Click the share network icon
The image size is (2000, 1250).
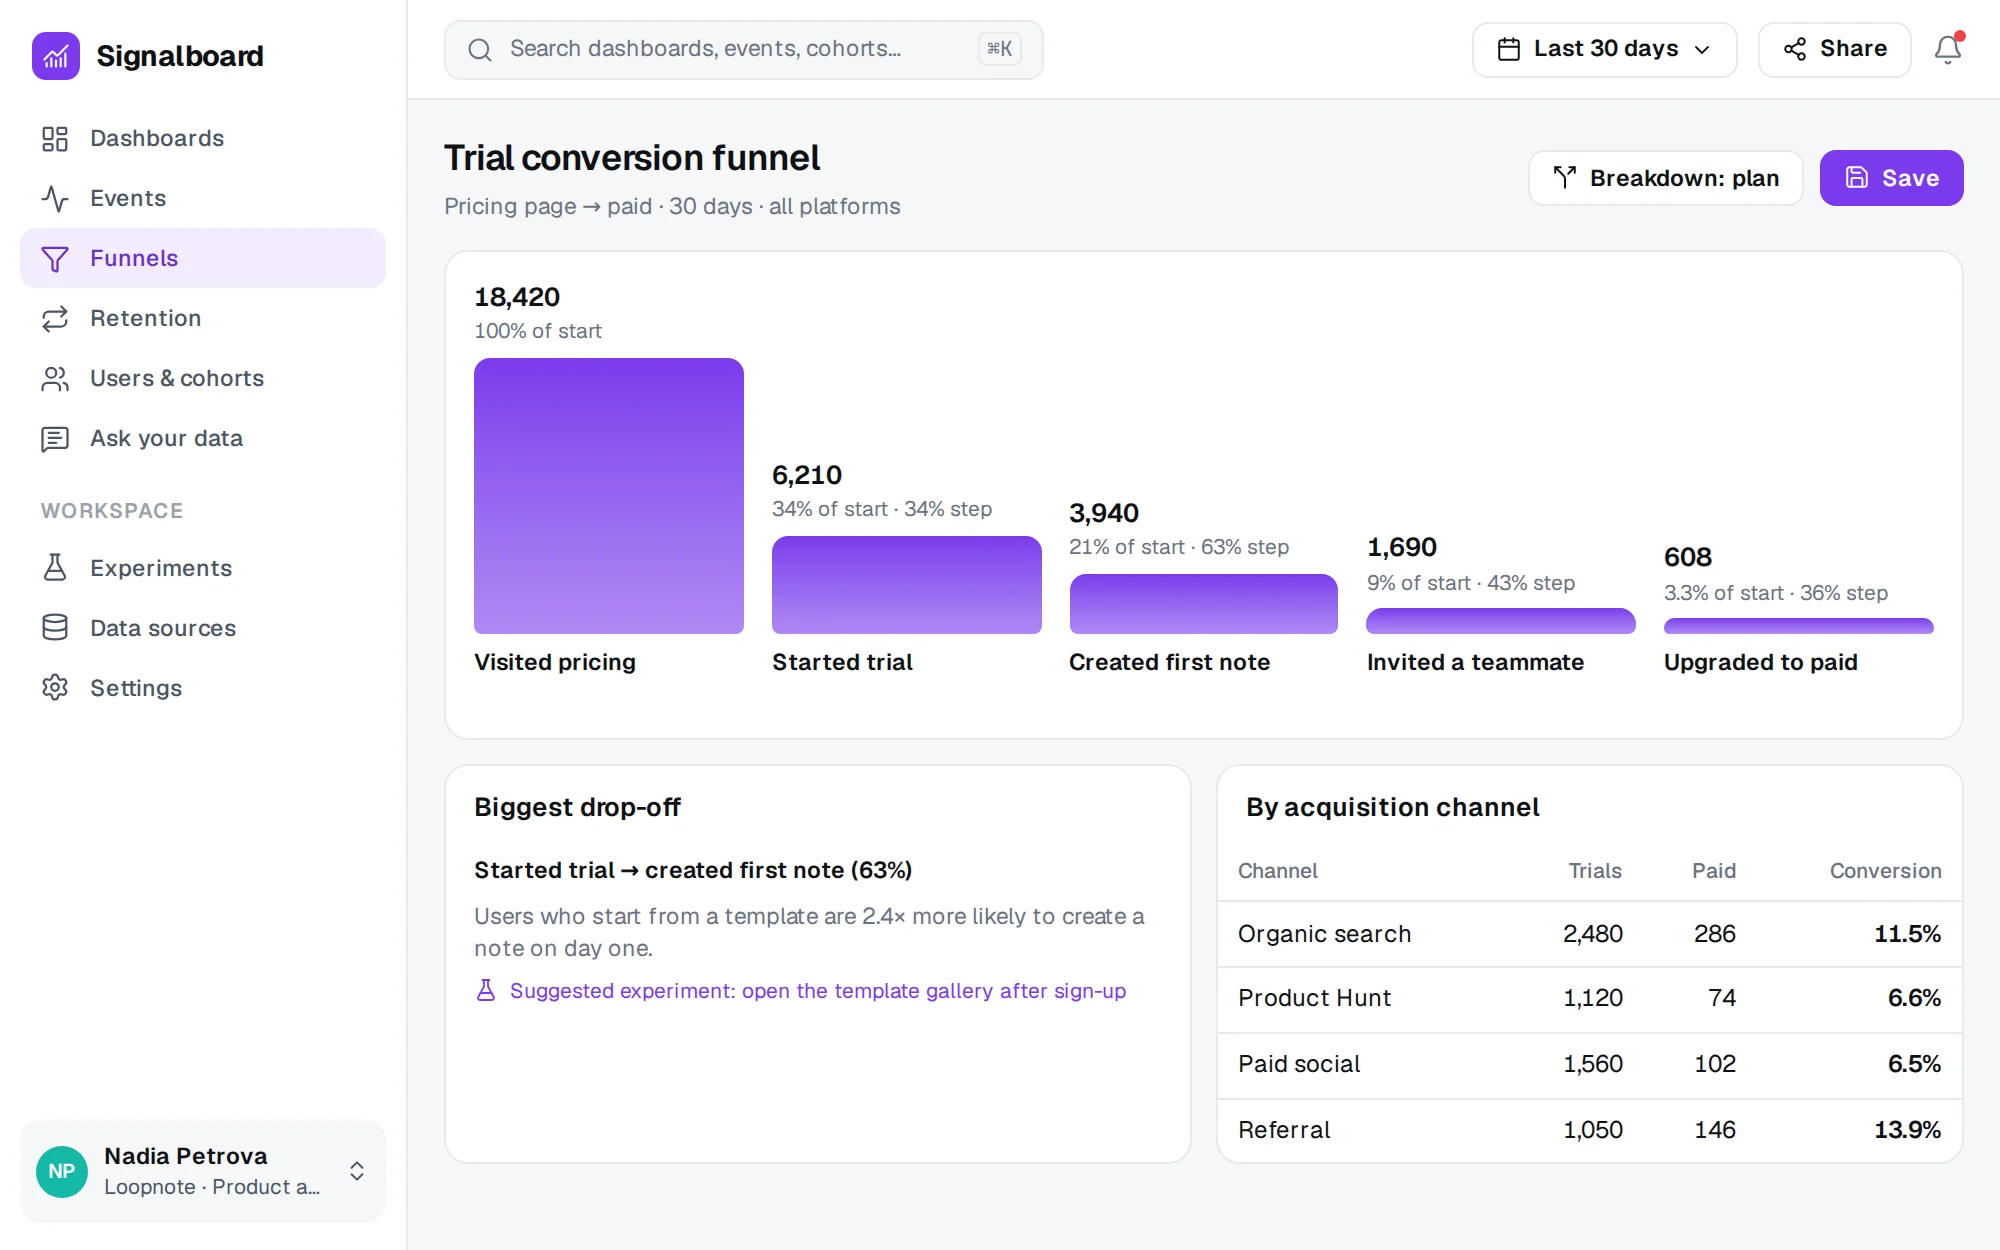[1795, 49]
